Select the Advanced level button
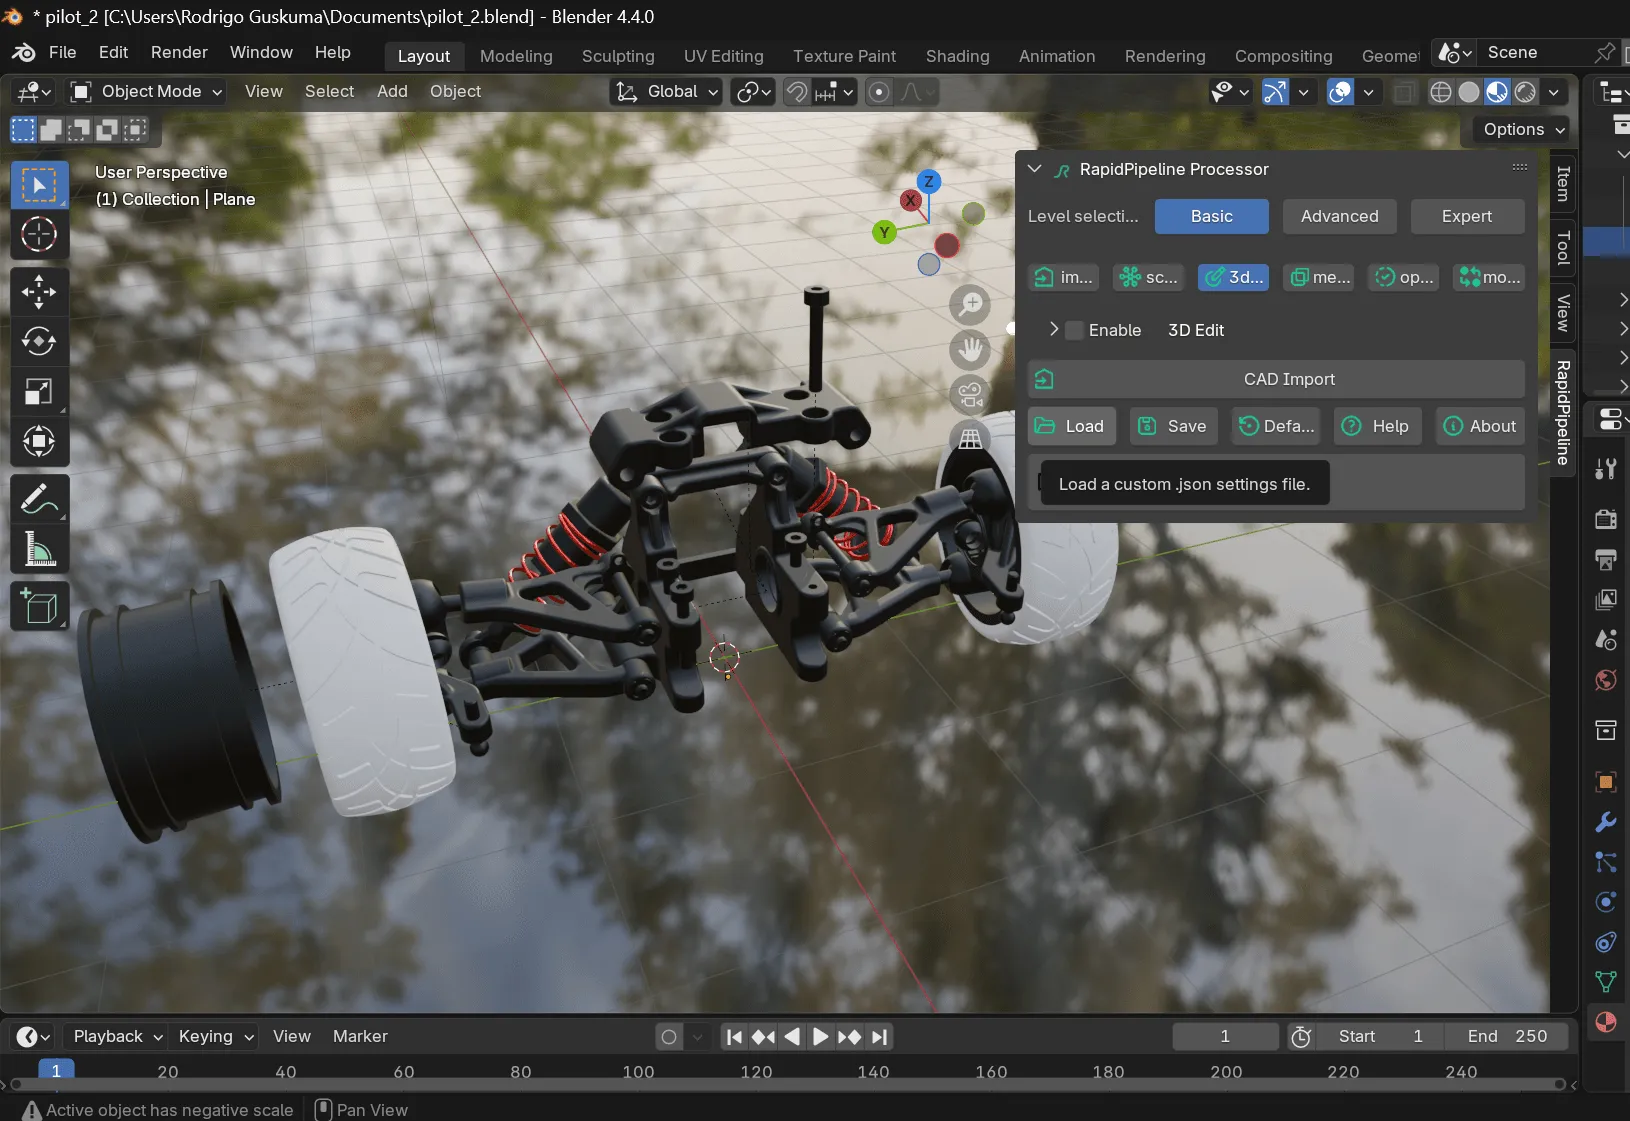The height and width of the screenshot is (1121, 1630). 1339,216
